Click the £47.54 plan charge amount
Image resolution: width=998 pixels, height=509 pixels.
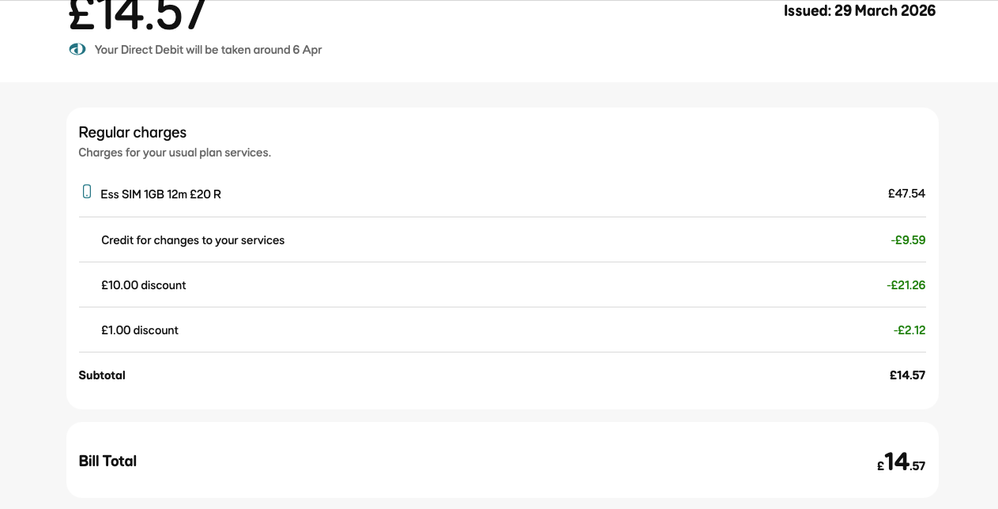(906, 194)
